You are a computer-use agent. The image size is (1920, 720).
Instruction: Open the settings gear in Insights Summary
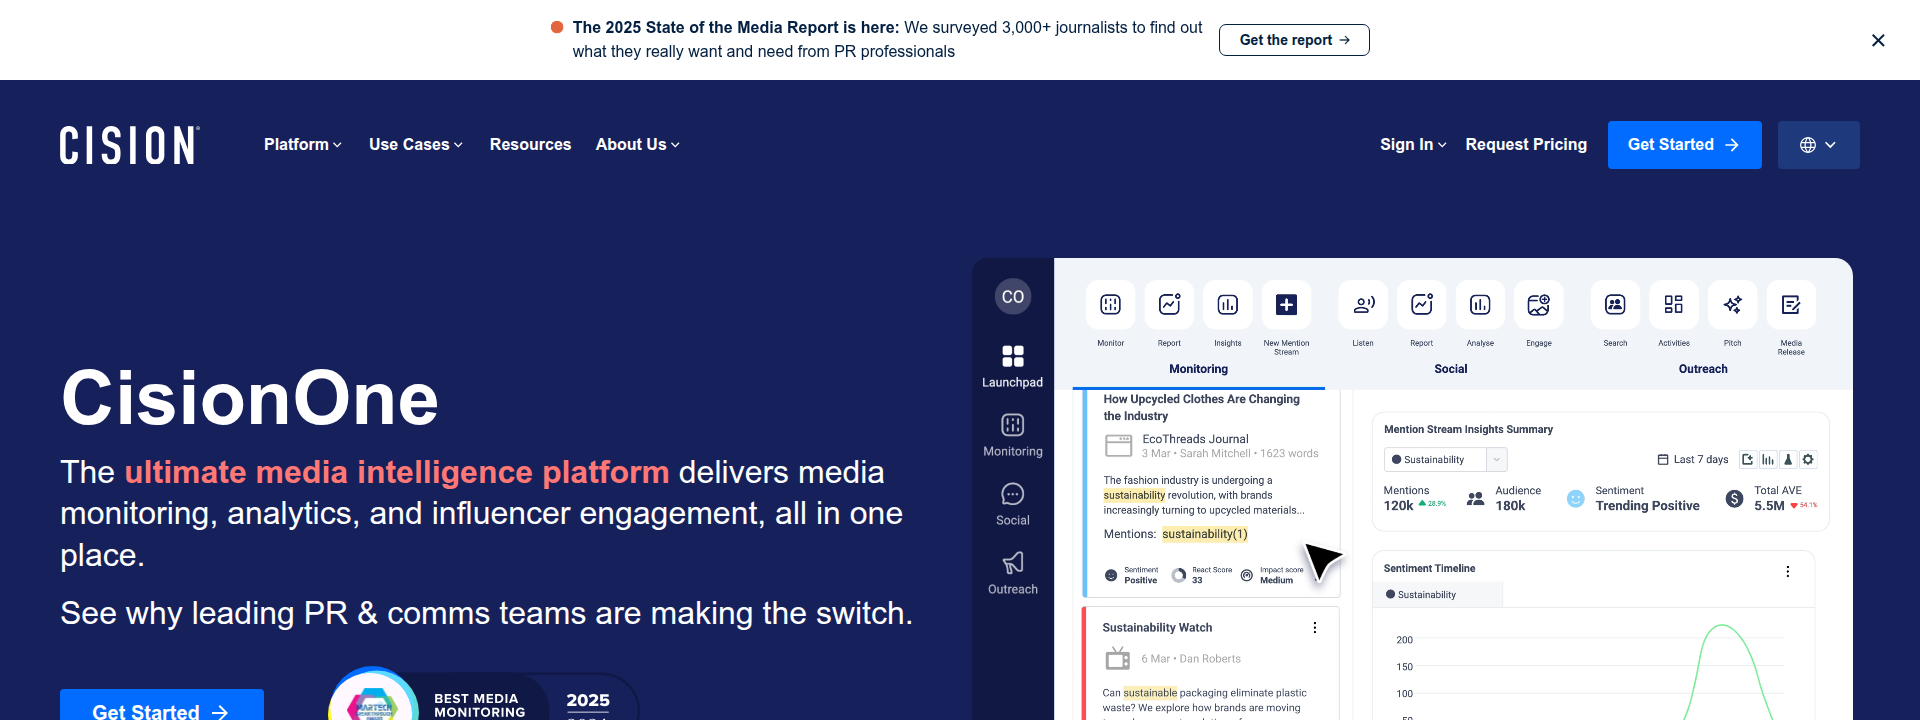coord(1808,460)
